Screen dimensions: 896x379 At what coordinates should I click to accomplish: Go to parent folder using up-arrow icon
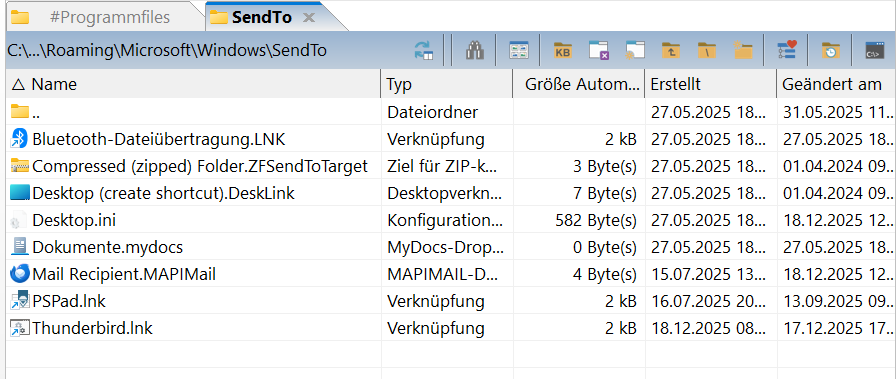coord(671,50)
